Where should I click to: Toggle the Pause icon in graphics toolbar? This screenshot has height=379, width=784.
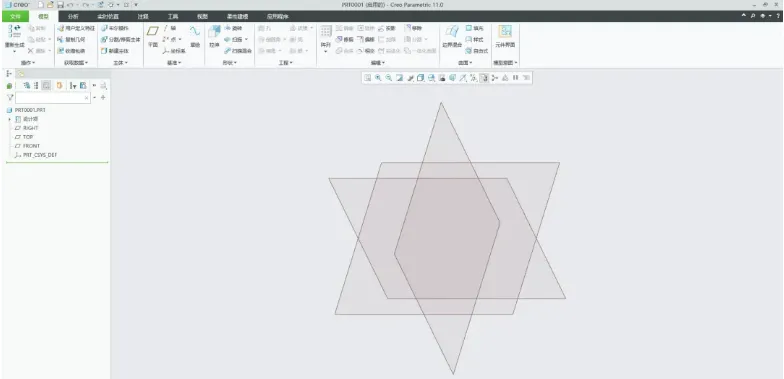516,78
